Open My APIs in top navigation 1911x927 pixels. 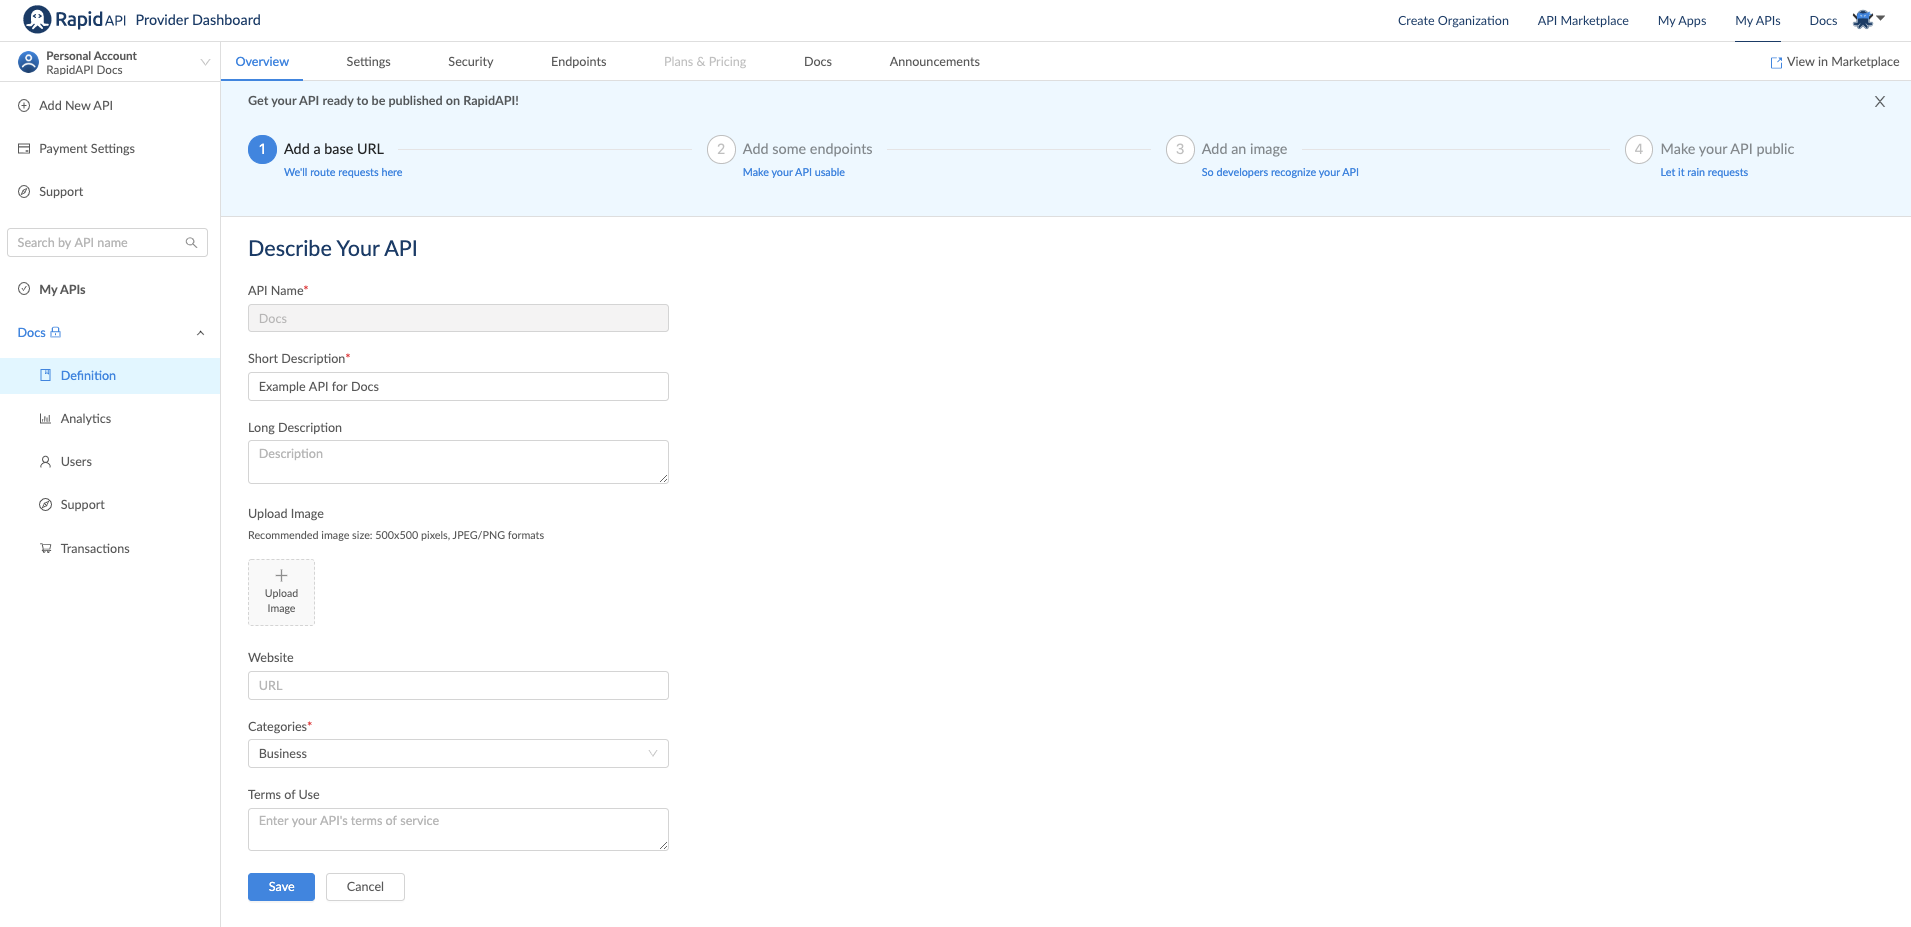coord(1758,20)
